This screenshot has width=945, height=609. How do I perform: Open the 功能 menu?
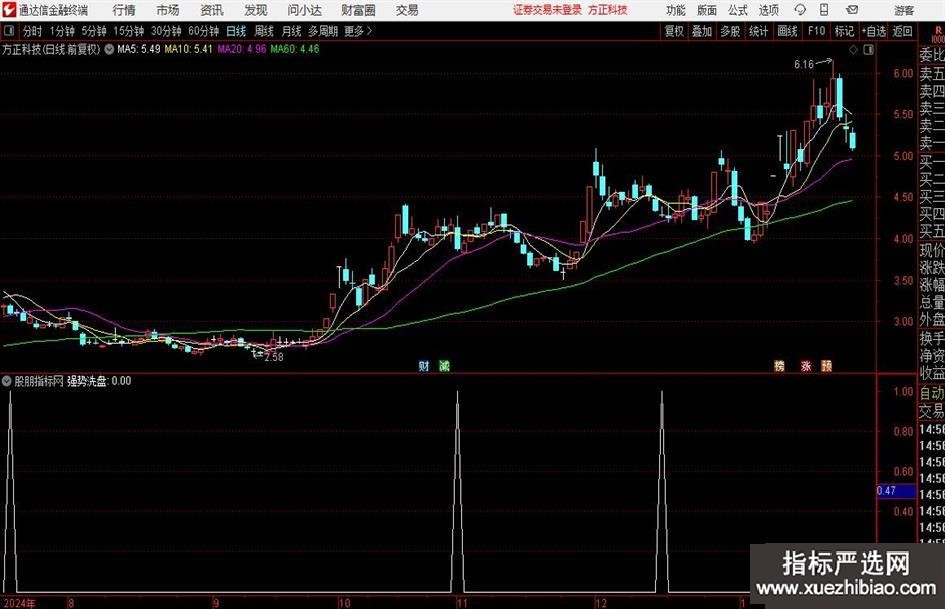click(x=676, y=10)
